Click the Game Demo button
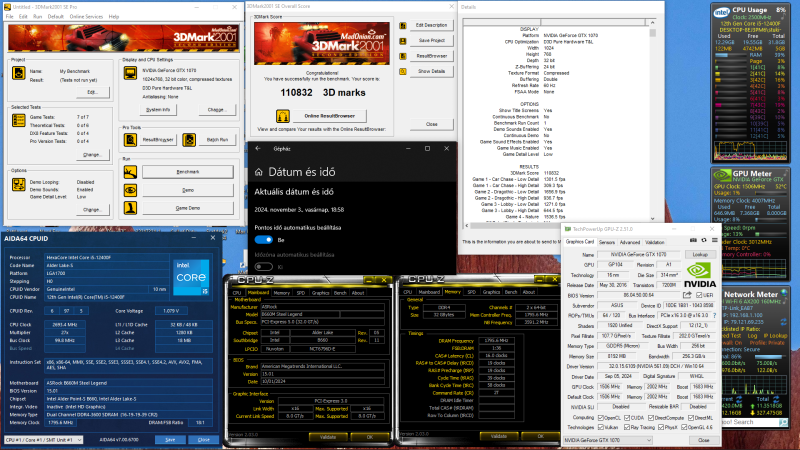Image resolution: width=800 pixels, height=450 pixels. (188, 208)
